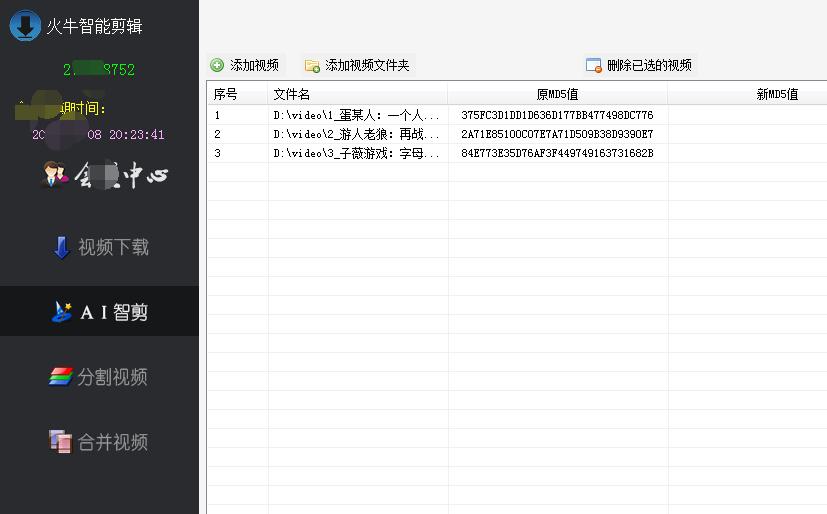Click MD5 value beginning 84E773E35D76AF3F
Viewport: 827px width, 514px height.
pyautogui.click(x=557, y=153)
